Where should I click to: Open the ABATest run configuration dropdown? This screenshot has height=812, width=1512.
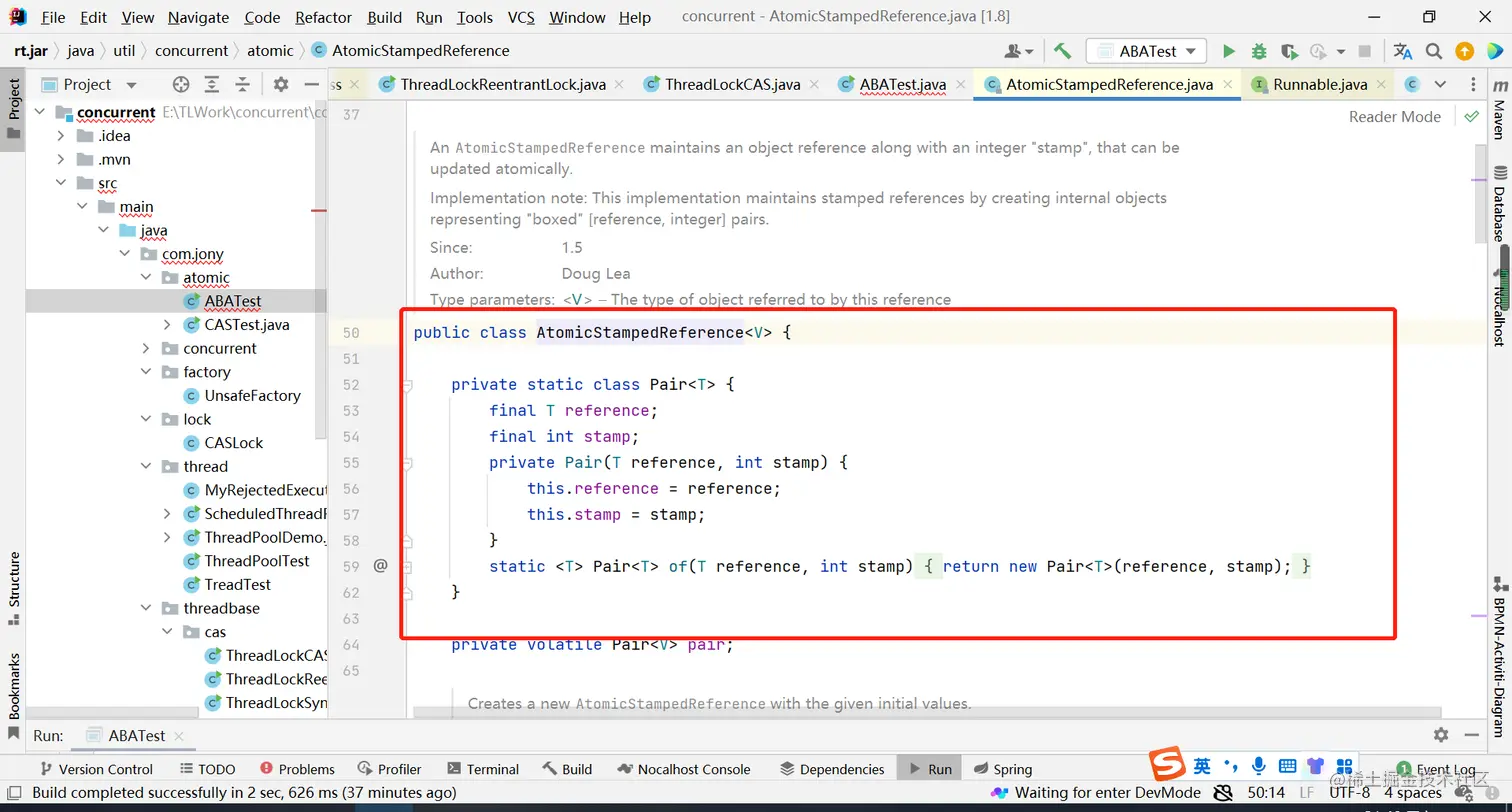1147,51
